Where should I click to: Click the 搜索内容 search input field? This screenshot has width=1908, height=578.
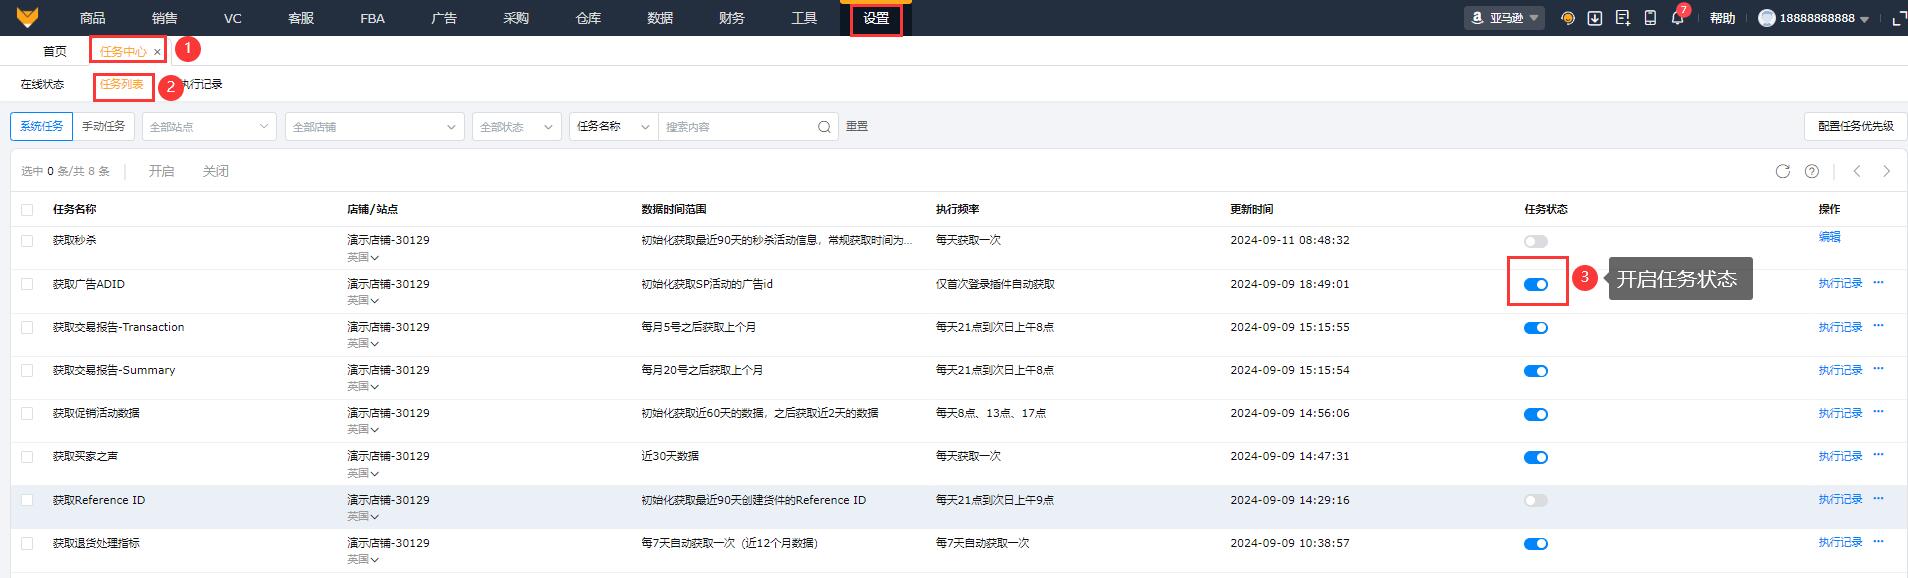point(736,127)
